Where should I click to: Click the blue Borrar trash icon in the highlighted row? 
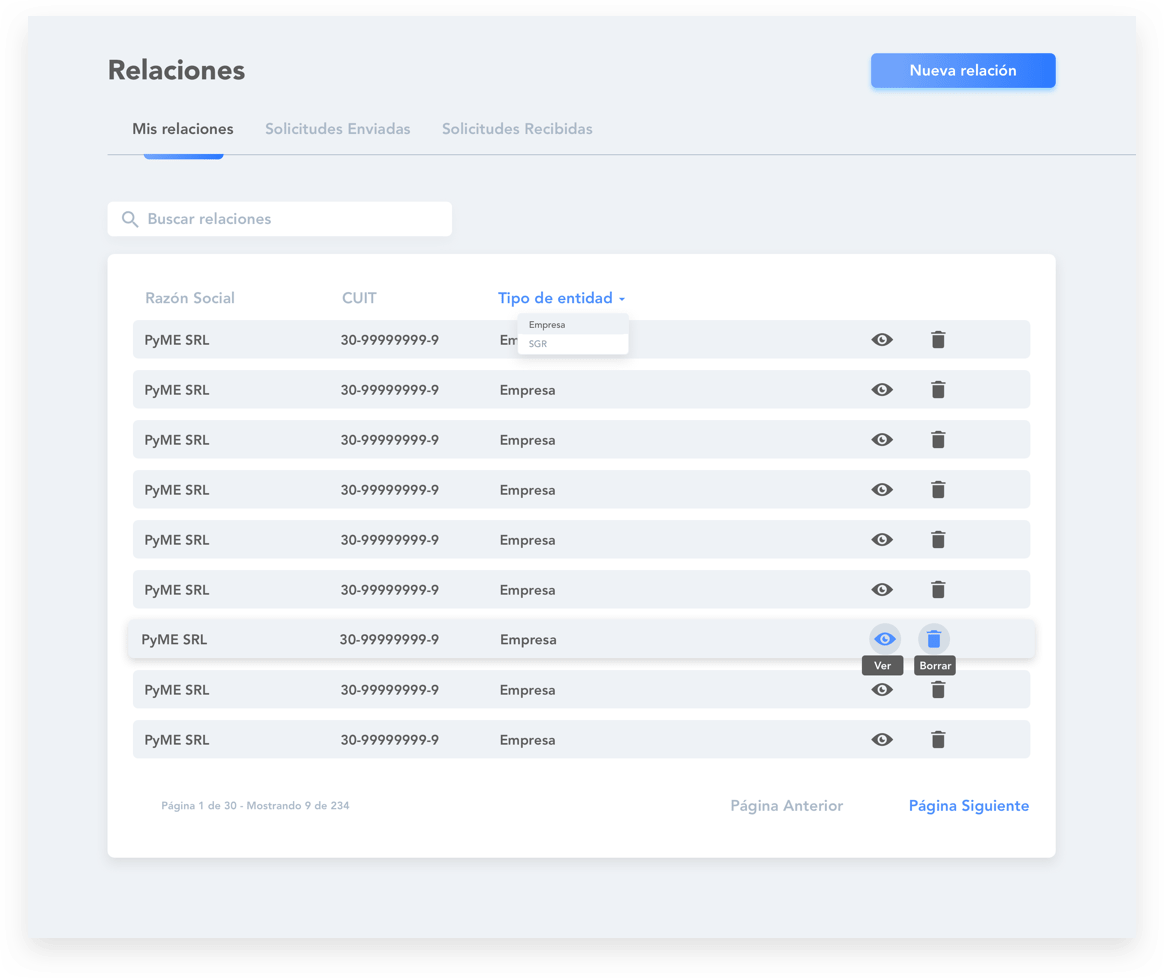click(x=934, y=639)
